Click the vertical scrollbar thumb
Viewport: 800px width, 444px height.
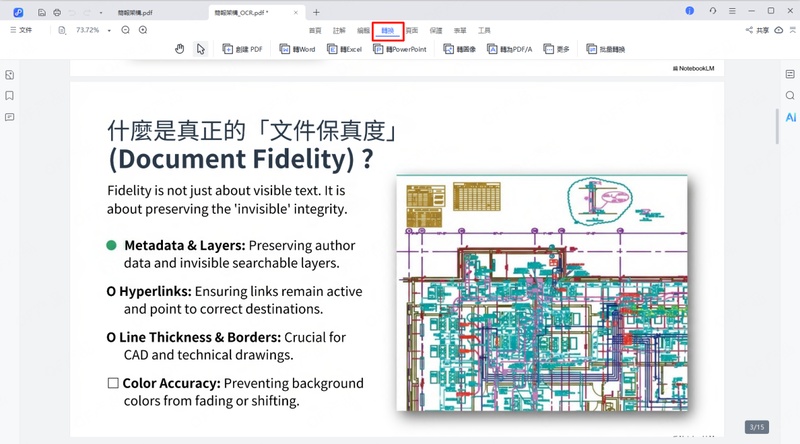pyautogui.click(x=777, y=126)
